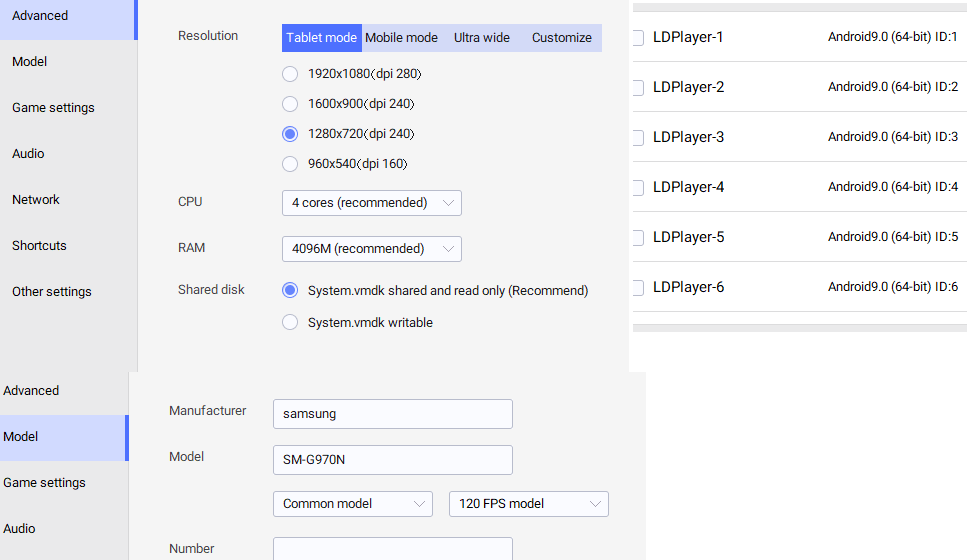967x560 pixels.
Task: Click Android9.0 (64-bit) ID:6 text
Action: click(893, 287)
